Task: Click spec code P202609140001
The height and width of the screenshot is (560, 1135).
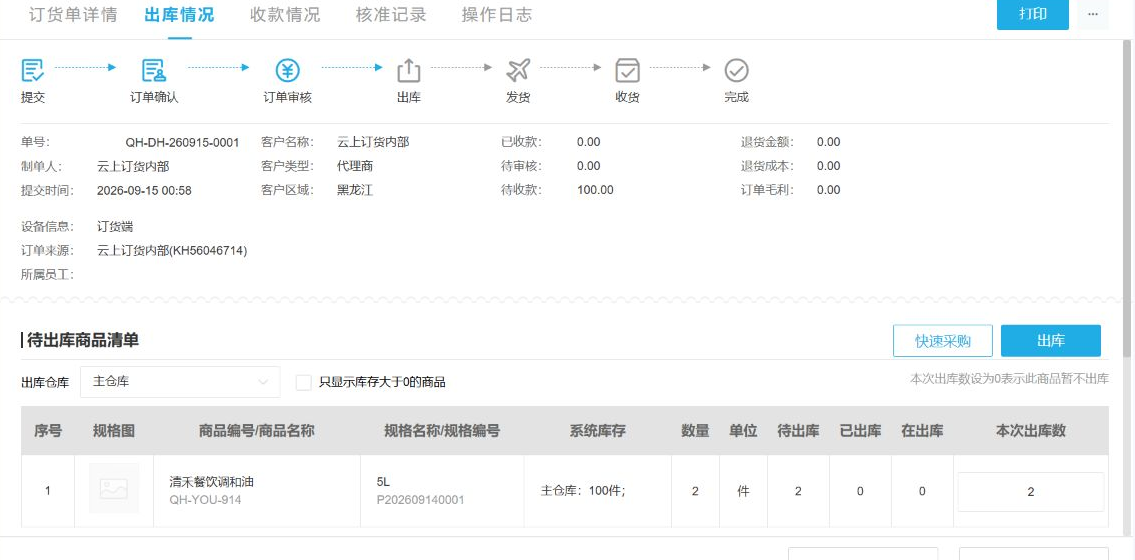Action: tap(421, 500)
